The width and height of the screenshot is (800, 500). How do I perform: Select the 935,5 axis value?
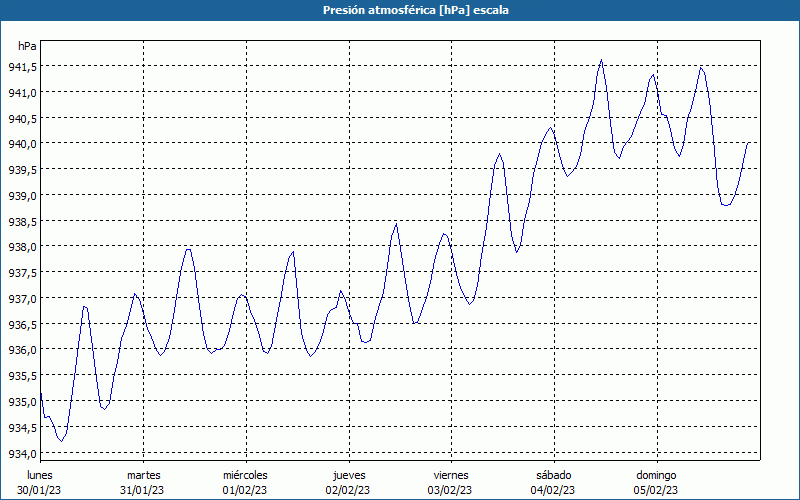tap(22, 377)
